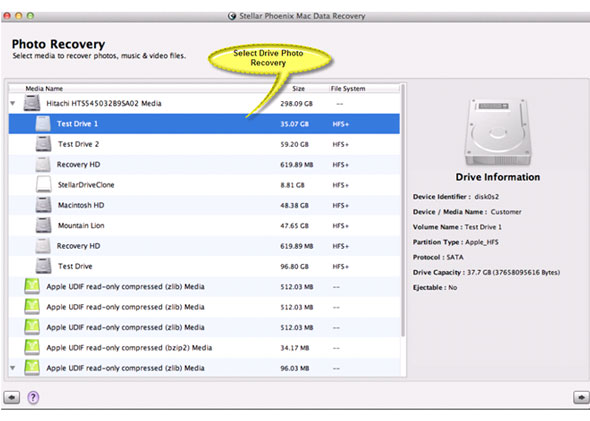
Task: Click the Device Identifier disk0s2 text
Action: [456, 196]
